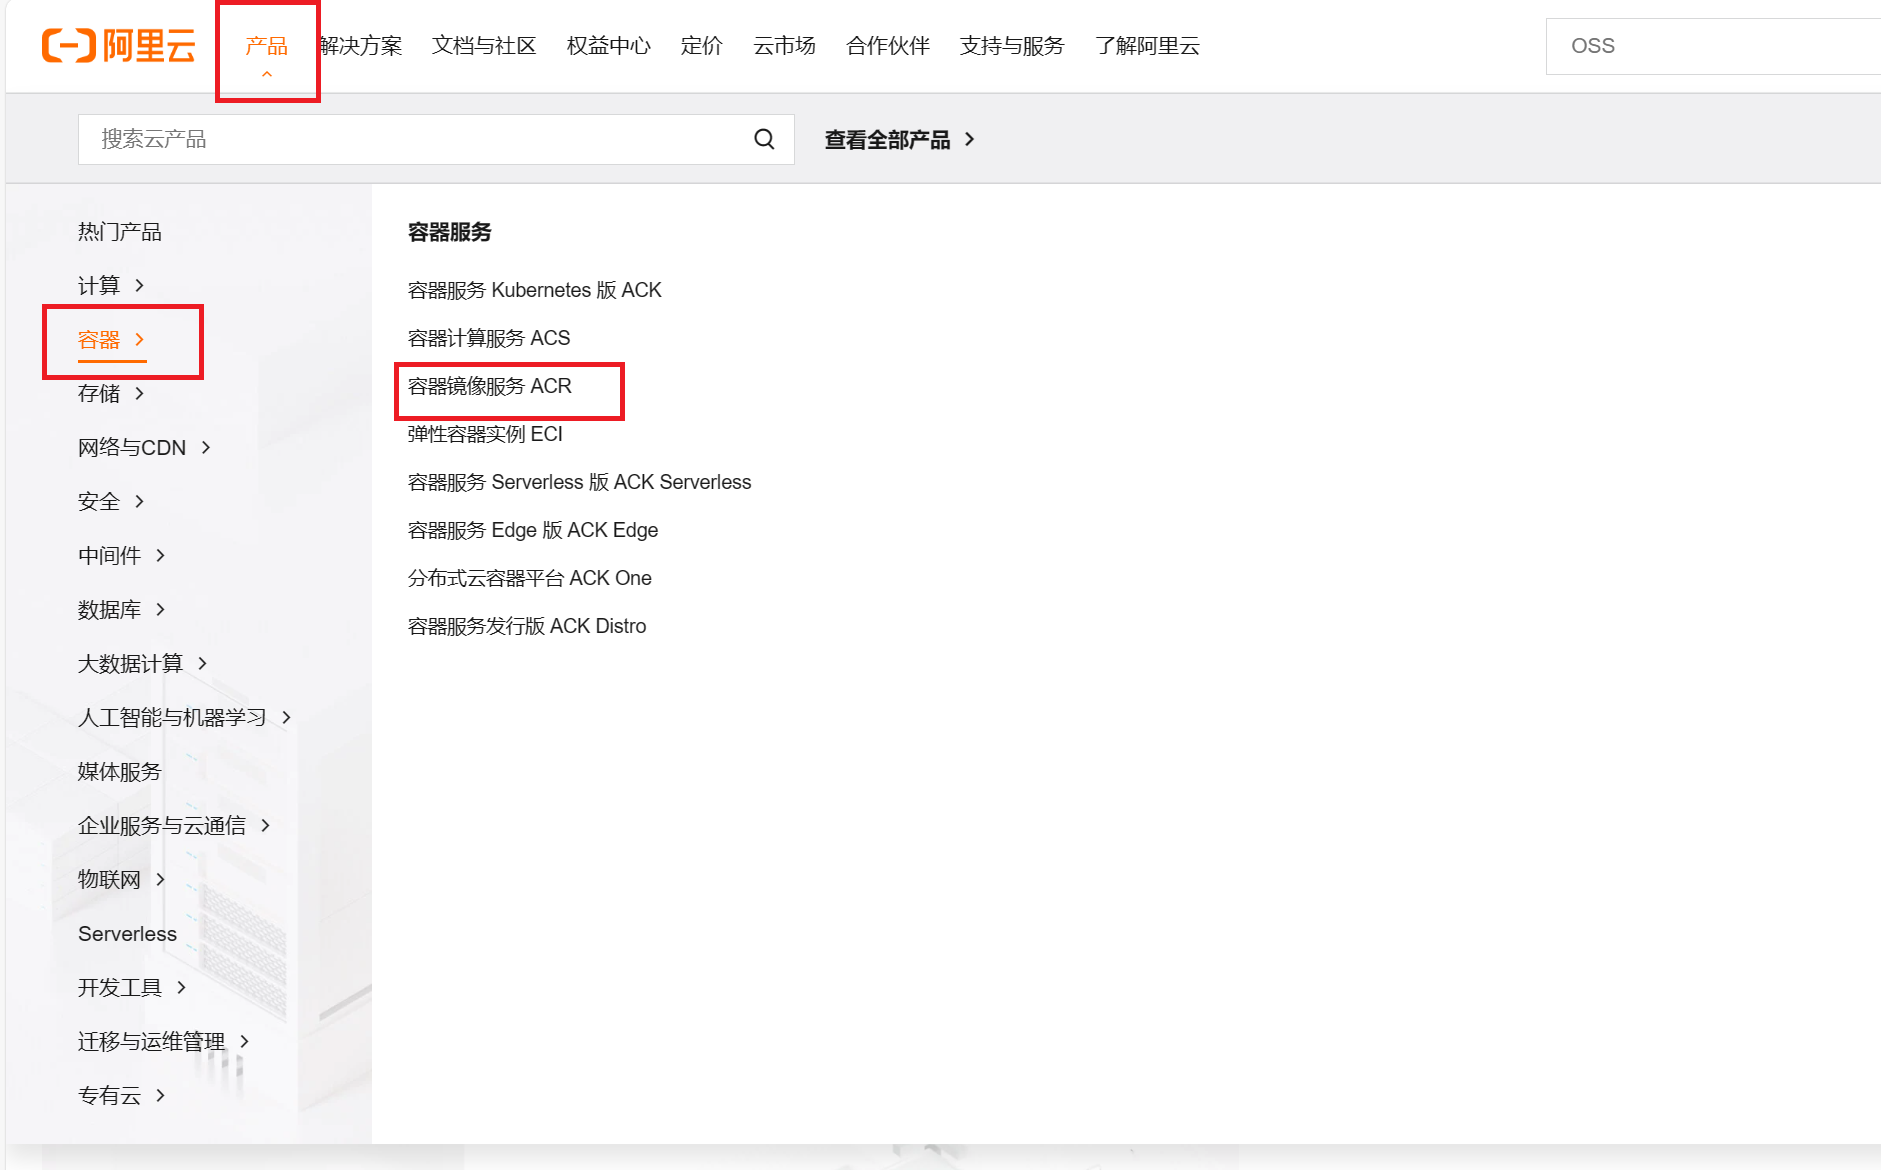This screenshot has width=1881, height=1170.
Task: Open 了解阿里云 menu item
Action: pyautogui.click(x=1147, y=46)
